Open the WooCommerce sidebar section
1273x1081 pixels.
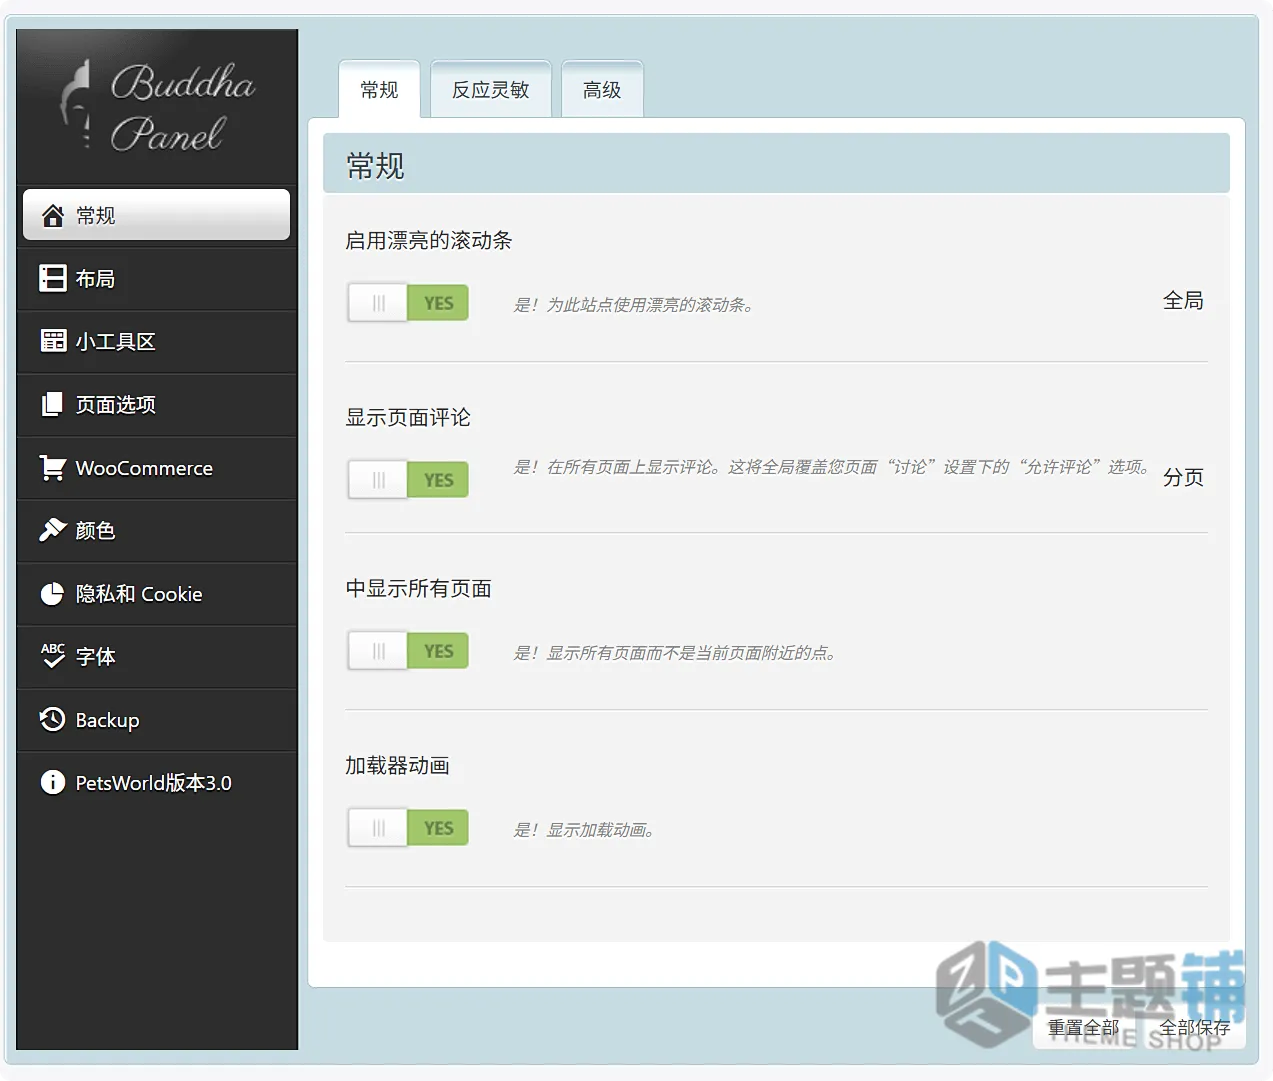(157, 468)
